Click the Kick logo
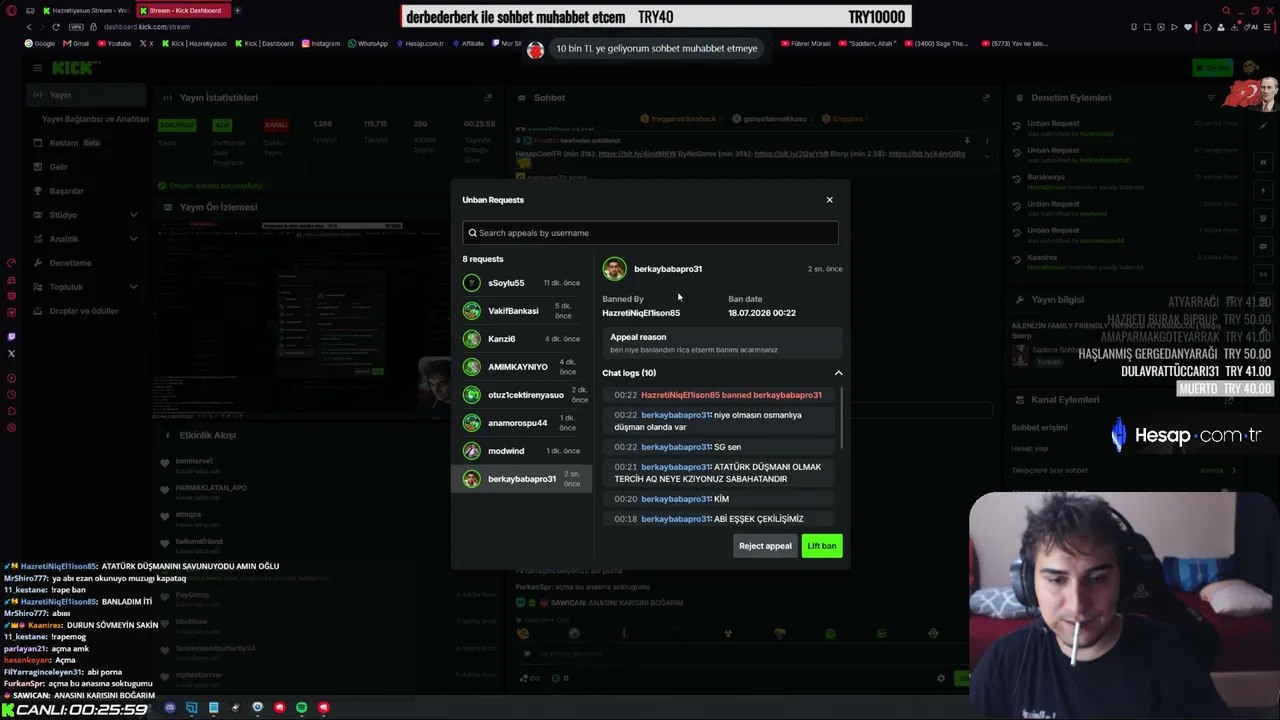Image resolution: width=1280 pixels, height=720 pixels. click(77, 68)
